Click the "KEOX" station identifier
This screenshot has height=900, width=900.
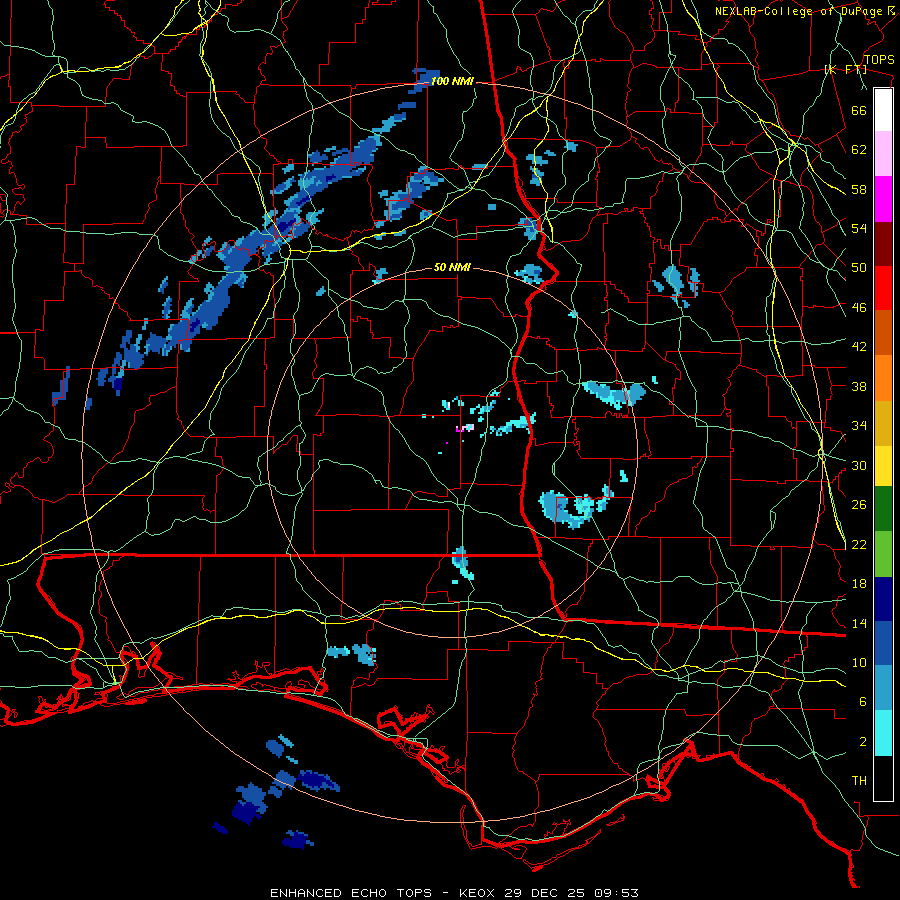coord(478,893)
